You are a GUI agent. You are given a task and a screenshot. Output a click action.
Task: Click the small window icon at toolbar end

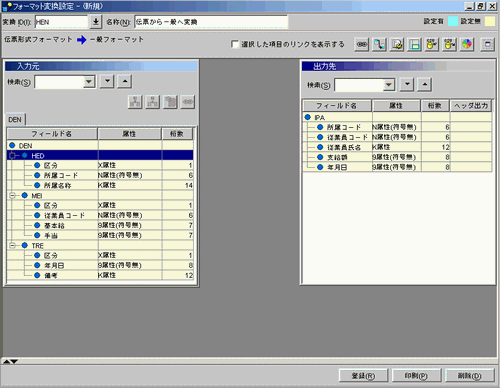487,44
